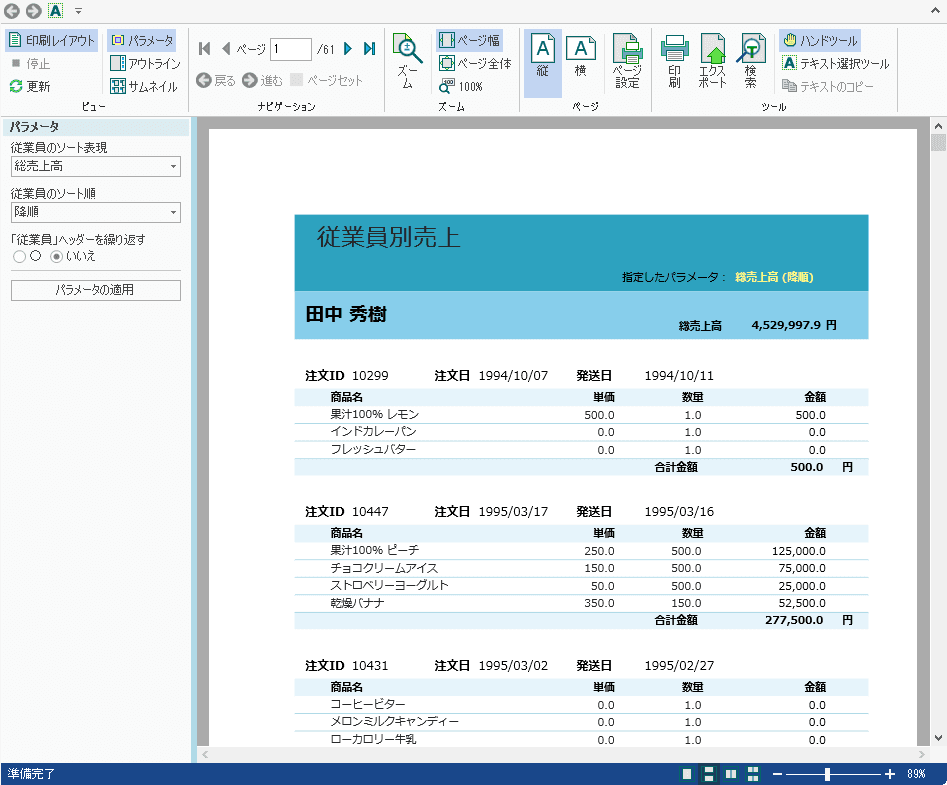Viewport: 947px width, 785px height.
Task: Click 4,529,997.9 円 total sales value
Action: coord(794,325)
